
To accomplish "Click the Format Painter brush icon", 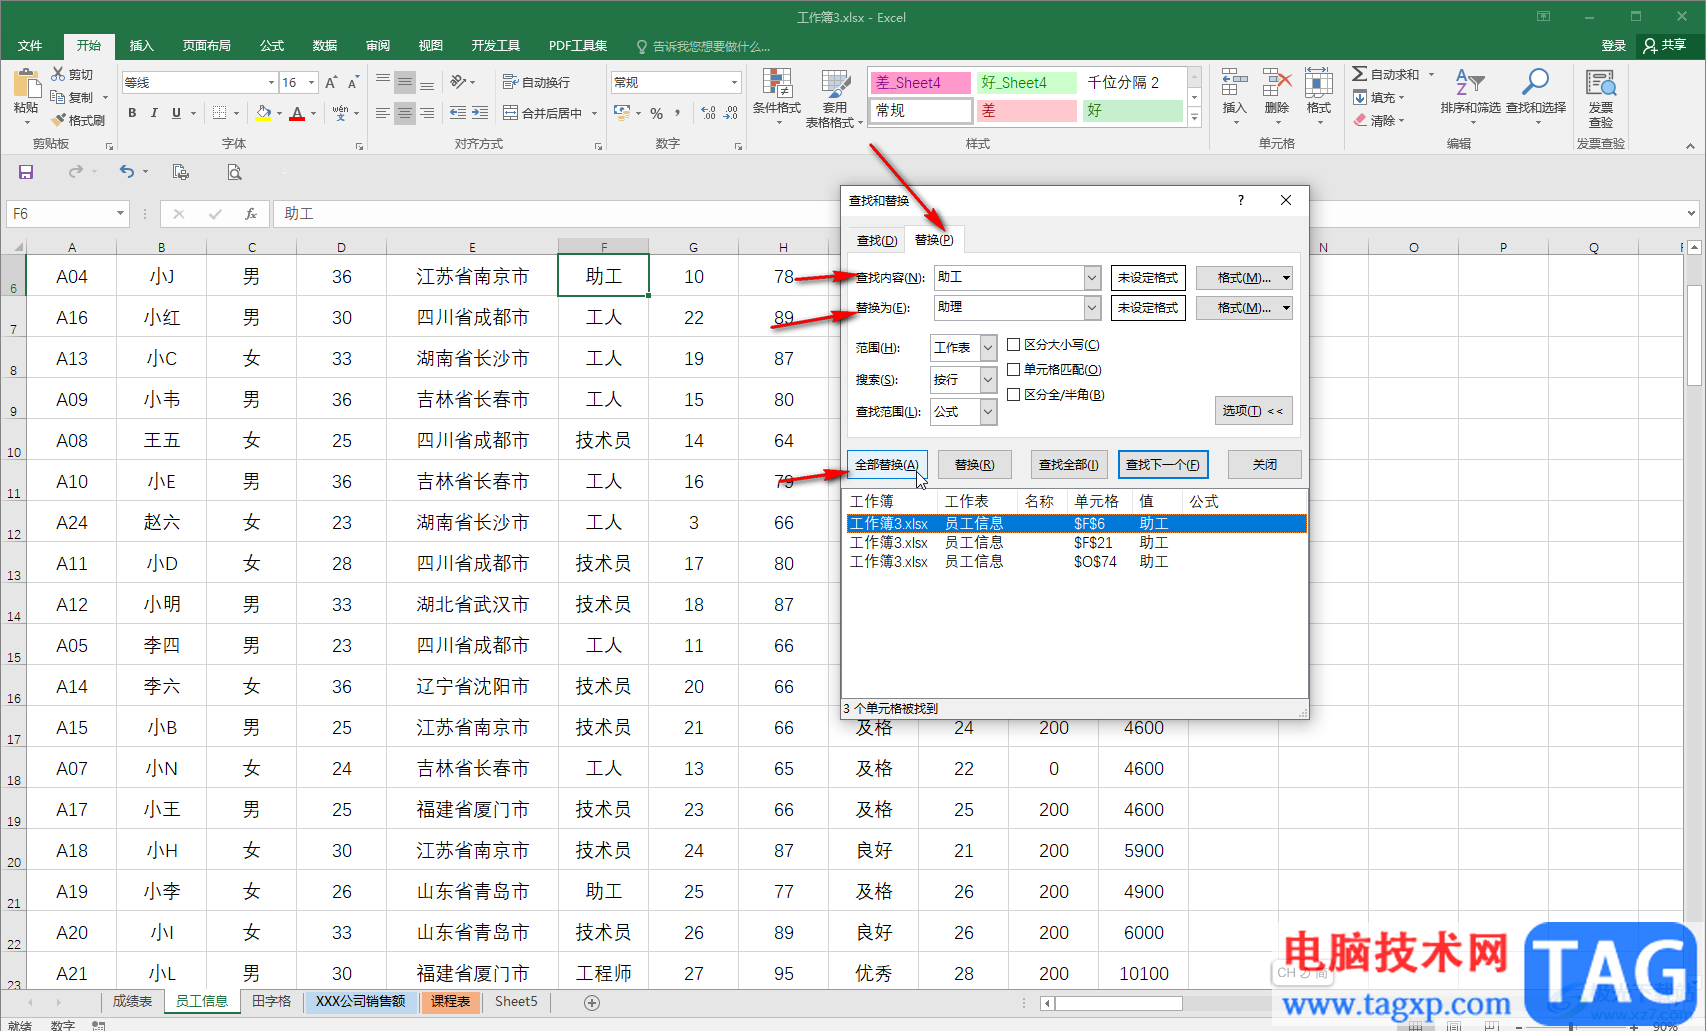I will [x=58, y=120].
